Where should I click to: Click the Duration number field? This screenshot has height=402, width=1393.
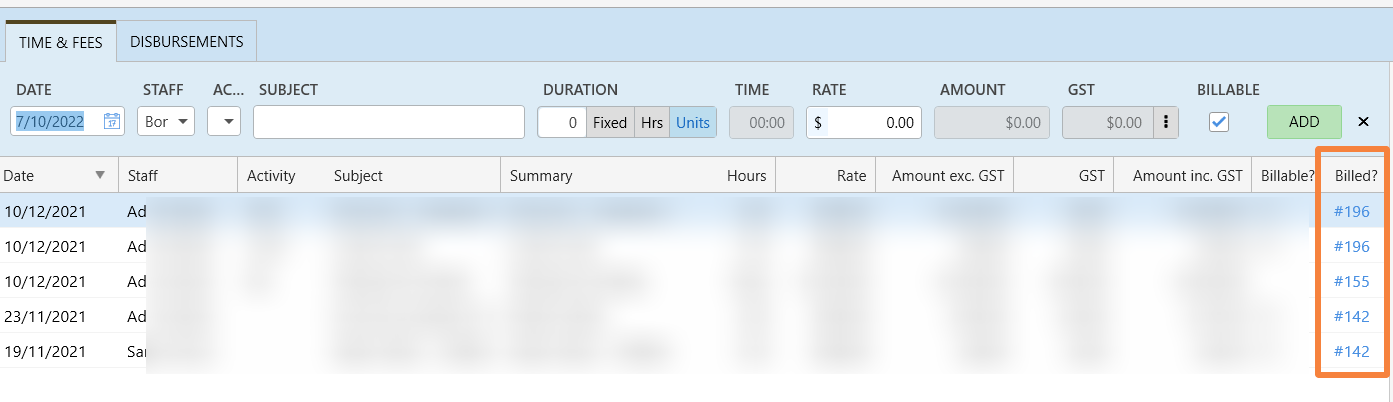pos(561,122)
